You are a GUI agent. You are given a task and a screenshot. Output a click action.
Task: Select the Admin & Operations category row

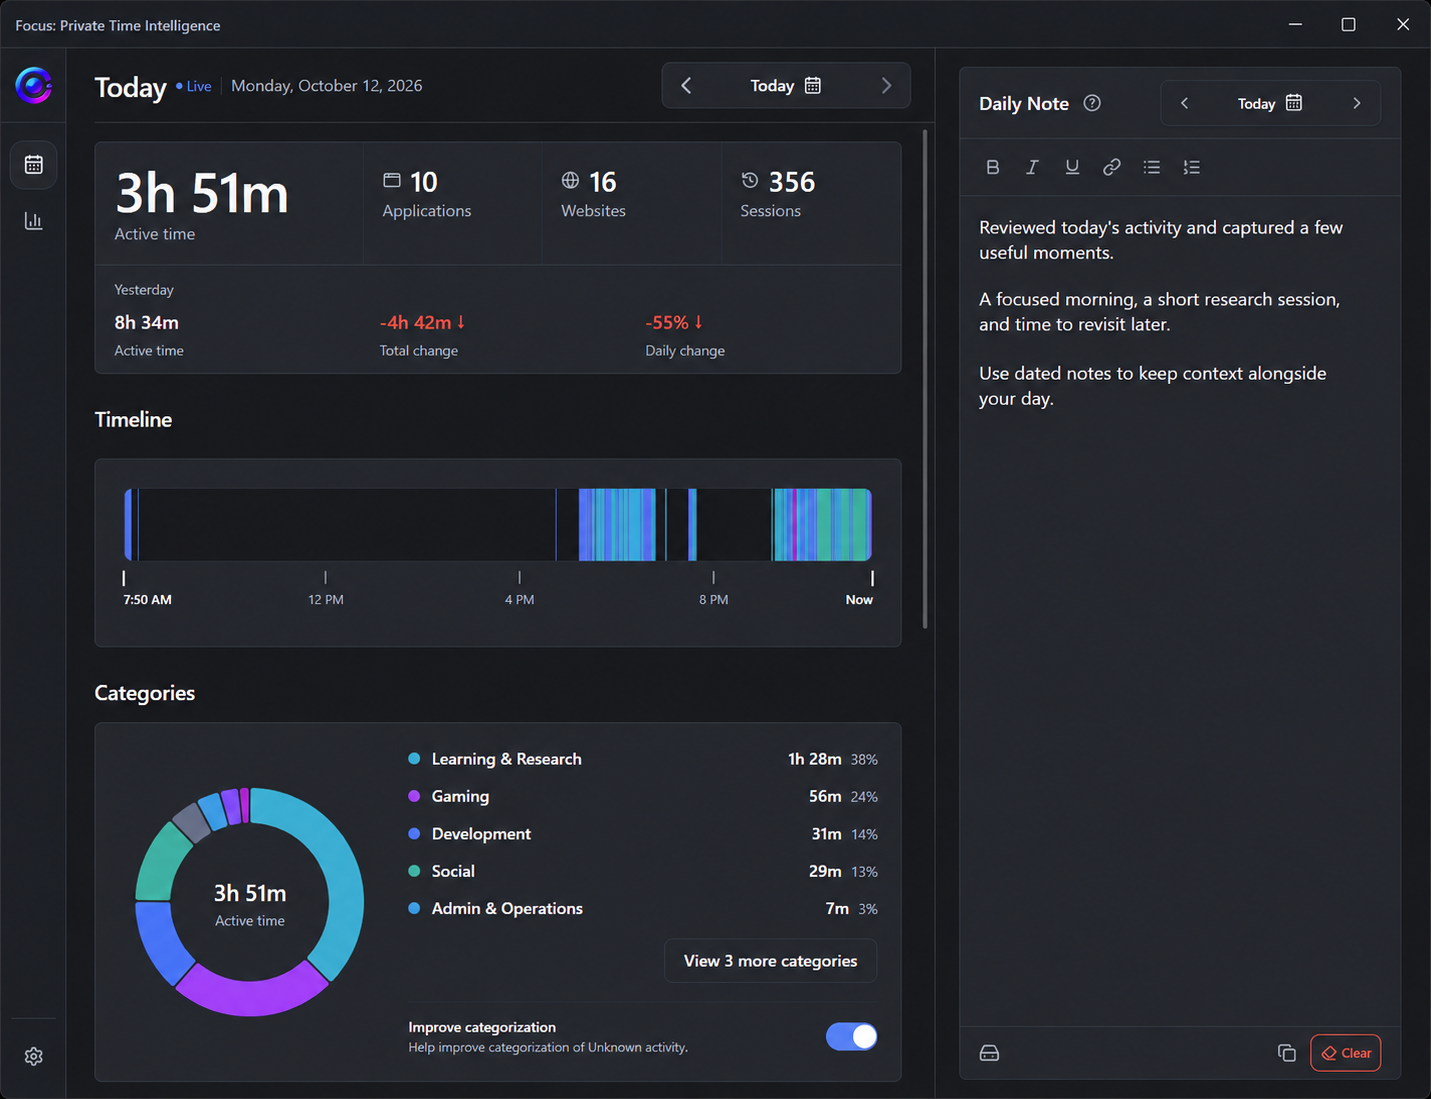643,908
